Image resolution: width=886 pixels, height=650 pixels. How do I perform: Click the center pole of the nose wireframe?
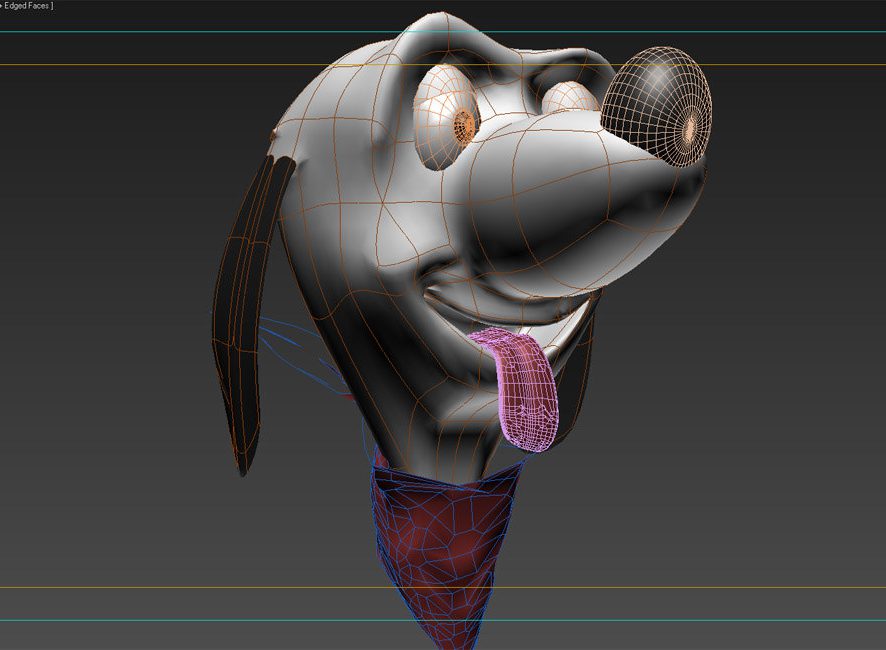coord(690,127)
